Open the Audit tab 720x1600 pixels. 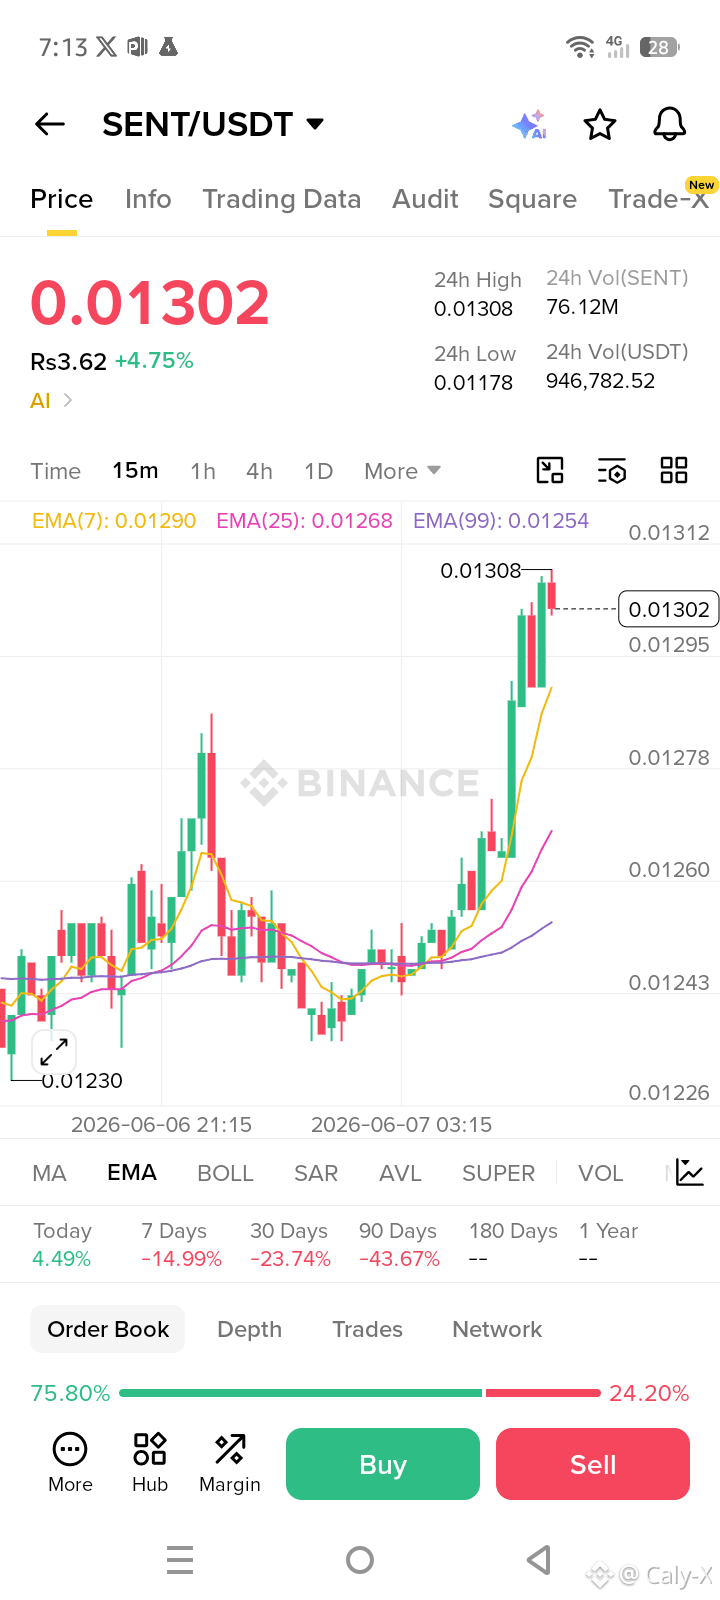[x=425, y=199]
